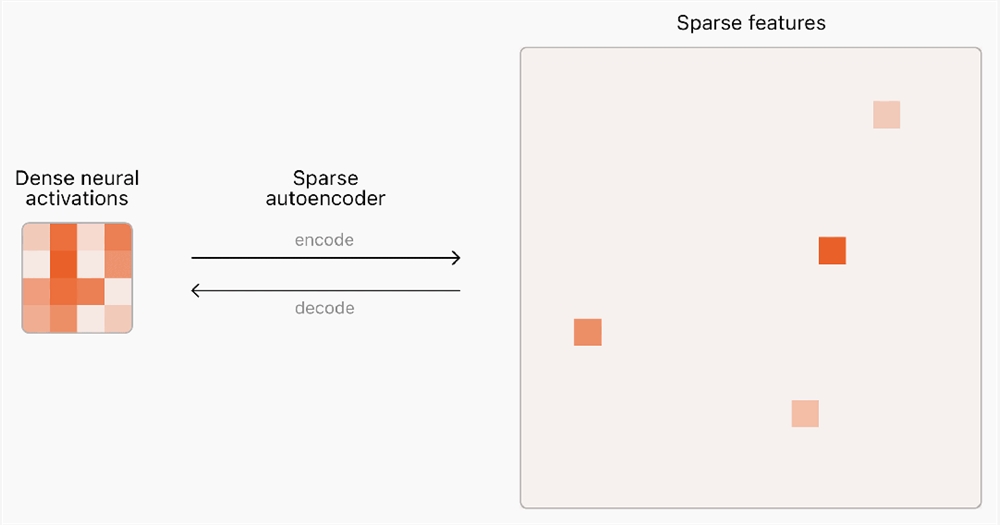Click the "encode" label text
1000x525 pixels.
point(324,240)
